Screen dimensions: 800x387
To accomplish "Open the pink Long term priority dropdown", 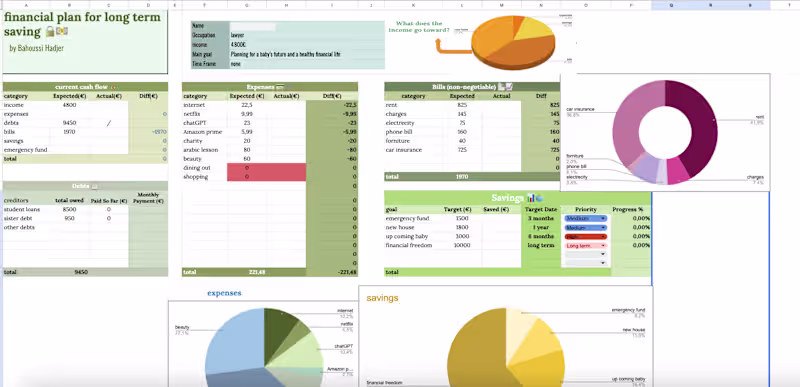I will point(586,246).
